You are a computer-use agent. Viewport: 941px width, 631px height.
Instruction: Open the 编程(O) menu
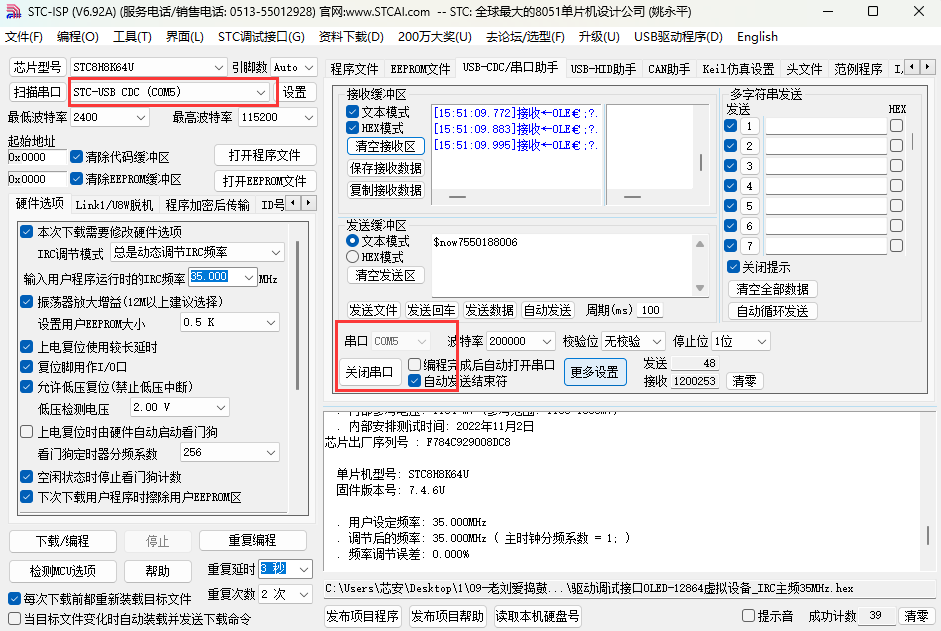[77, 37]
